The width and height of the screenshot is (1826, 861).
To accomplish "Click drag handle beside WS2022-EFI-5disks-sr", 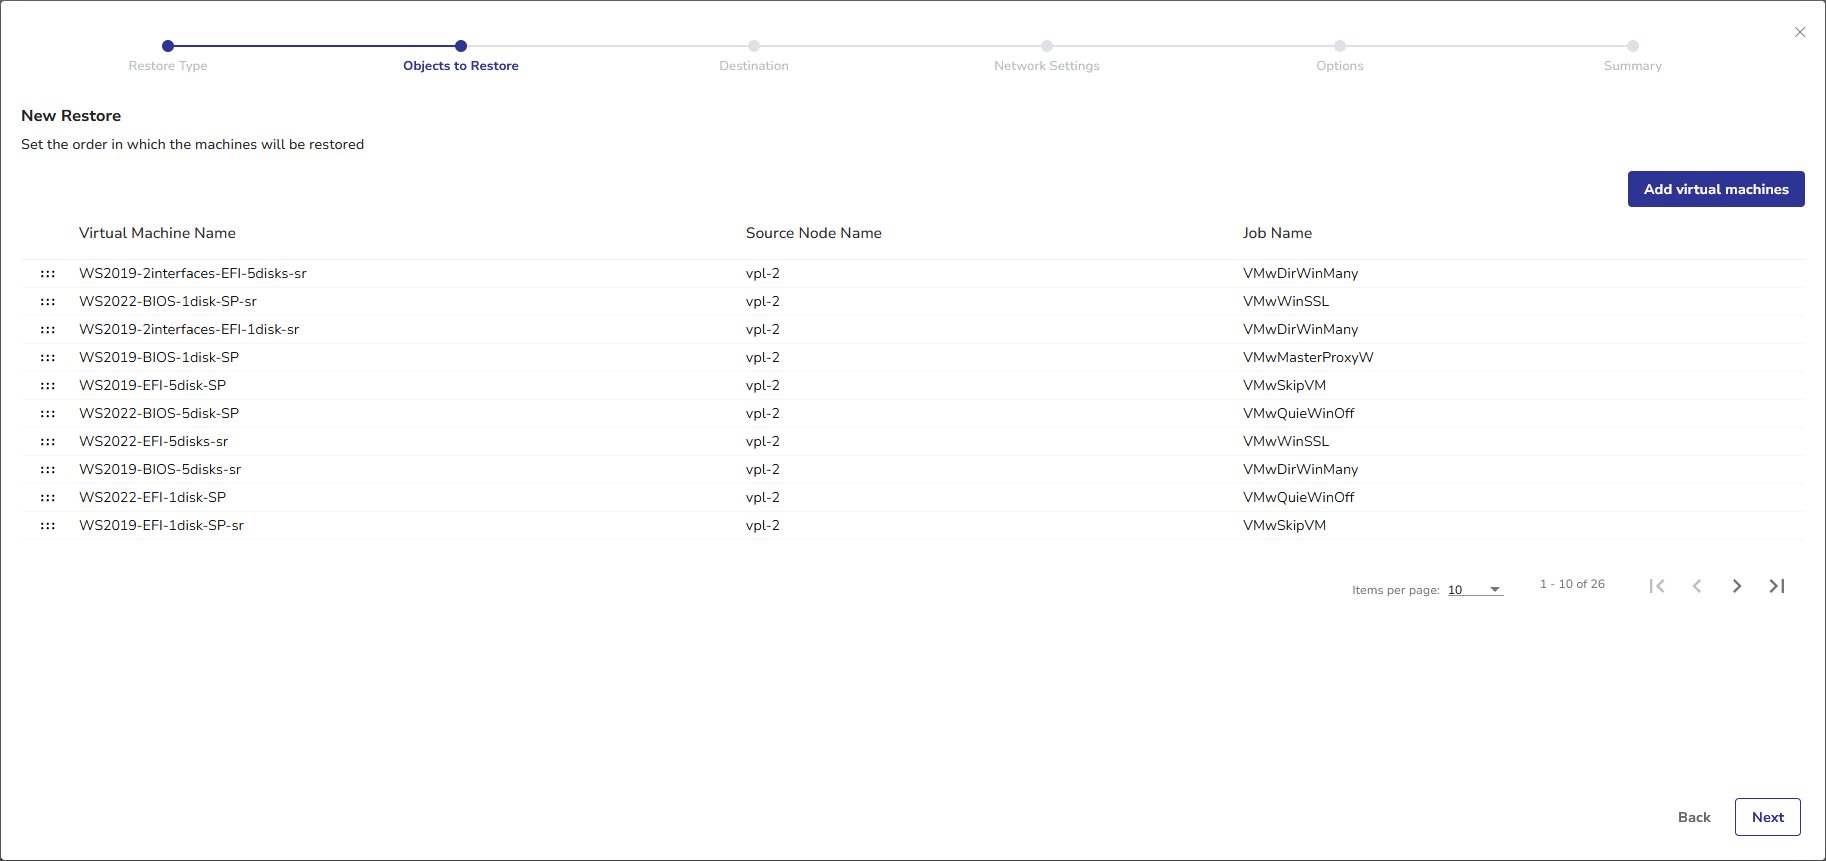I will pyautogui.click(x=48, y=442).
